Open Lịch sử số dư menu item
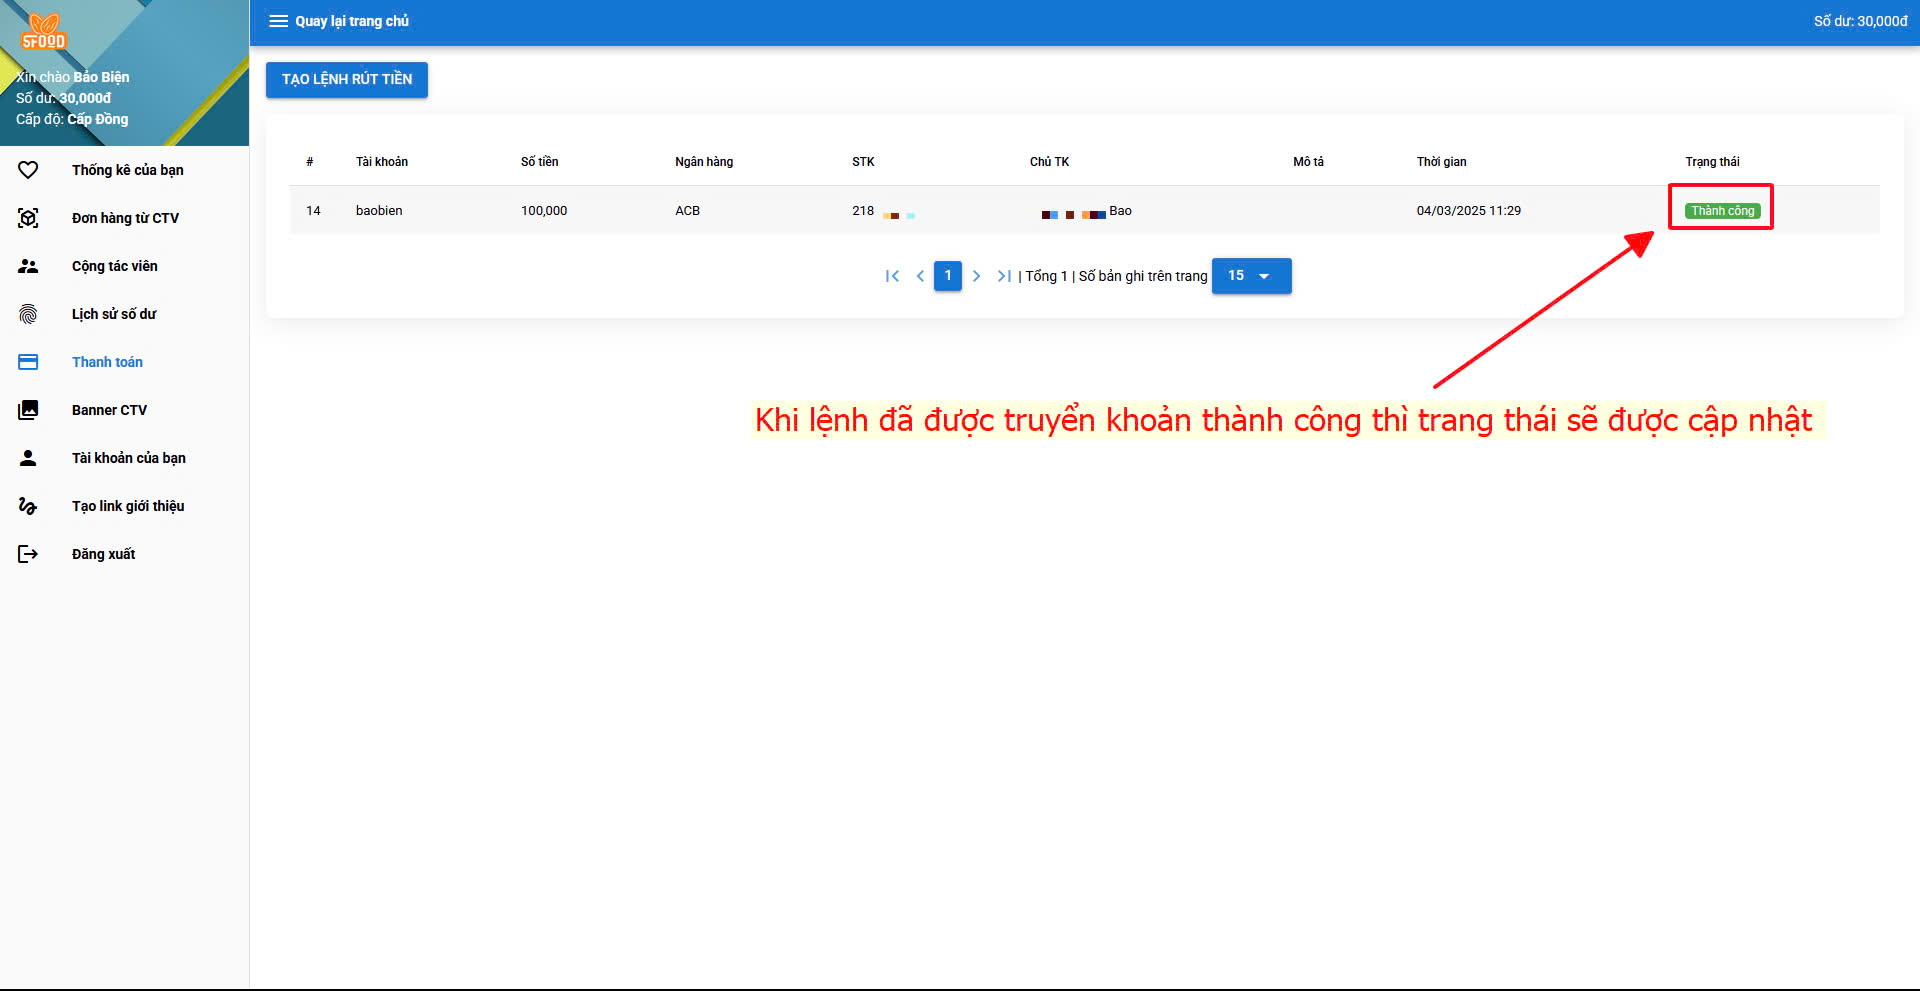The width and height of the screenshot is (1920, 991). 114,314
